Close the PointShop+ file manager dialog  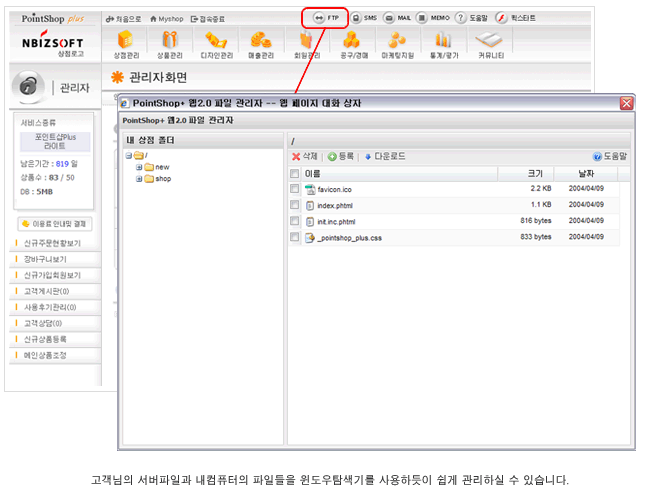click(626, 103)
